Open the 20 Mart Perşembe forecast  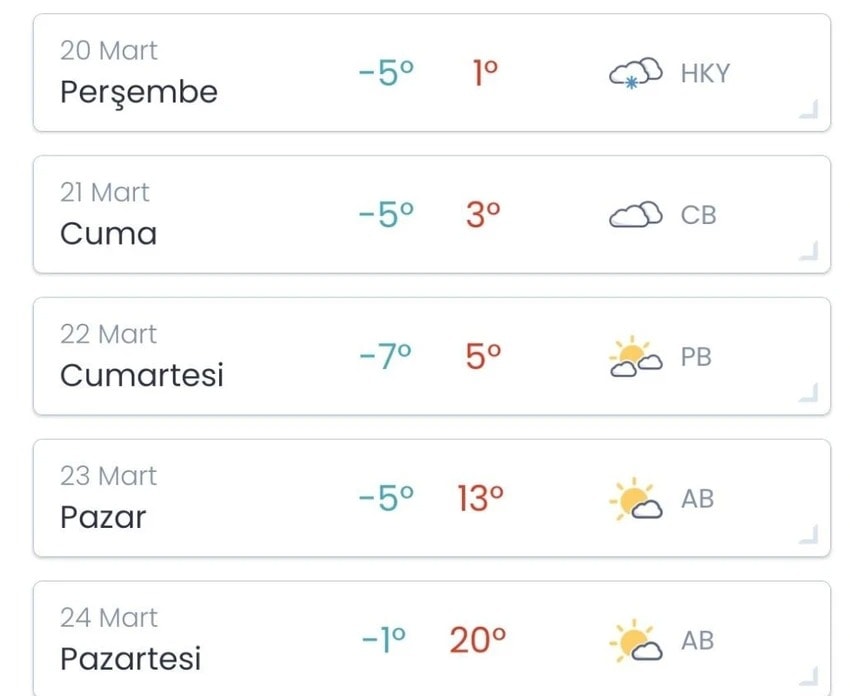coord(432,73)
